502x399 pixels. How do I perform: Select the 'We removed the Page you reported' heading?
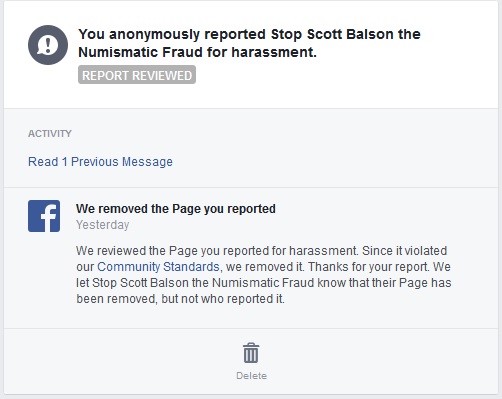click(x=176, y=209)
